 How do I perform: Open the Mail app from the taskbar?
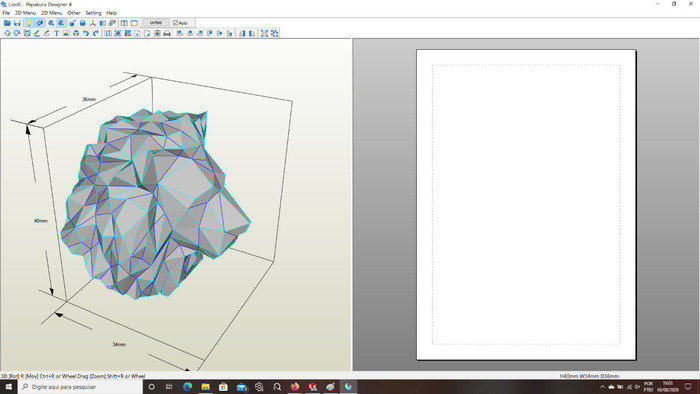pos(242,387)
